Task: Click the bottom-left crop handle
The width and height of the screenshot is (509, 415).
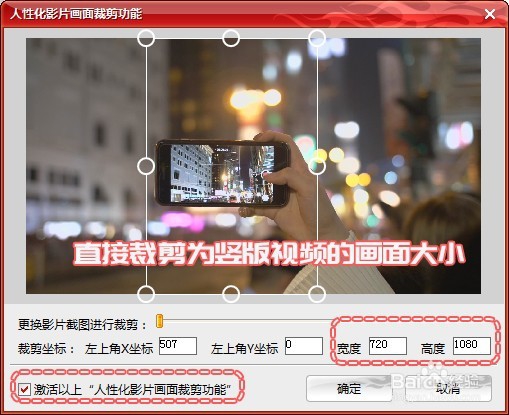Action: (x=146, y=294)
